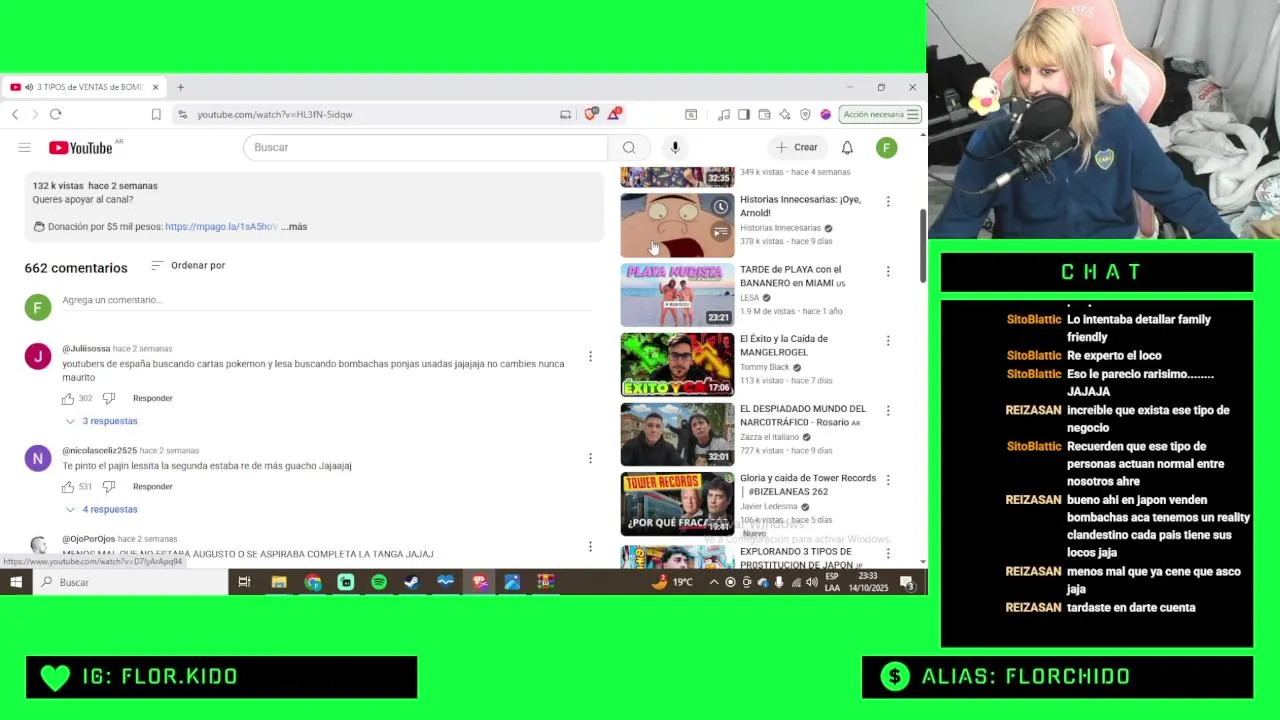This screenshot has width=1280, height=720.
Task: Open Steam from the taskbar
Action: click(x=412, y=582)
